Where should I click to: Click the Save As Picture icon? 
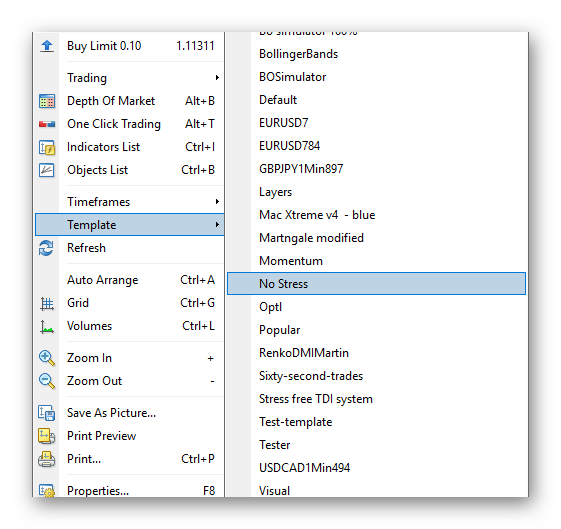47,413
